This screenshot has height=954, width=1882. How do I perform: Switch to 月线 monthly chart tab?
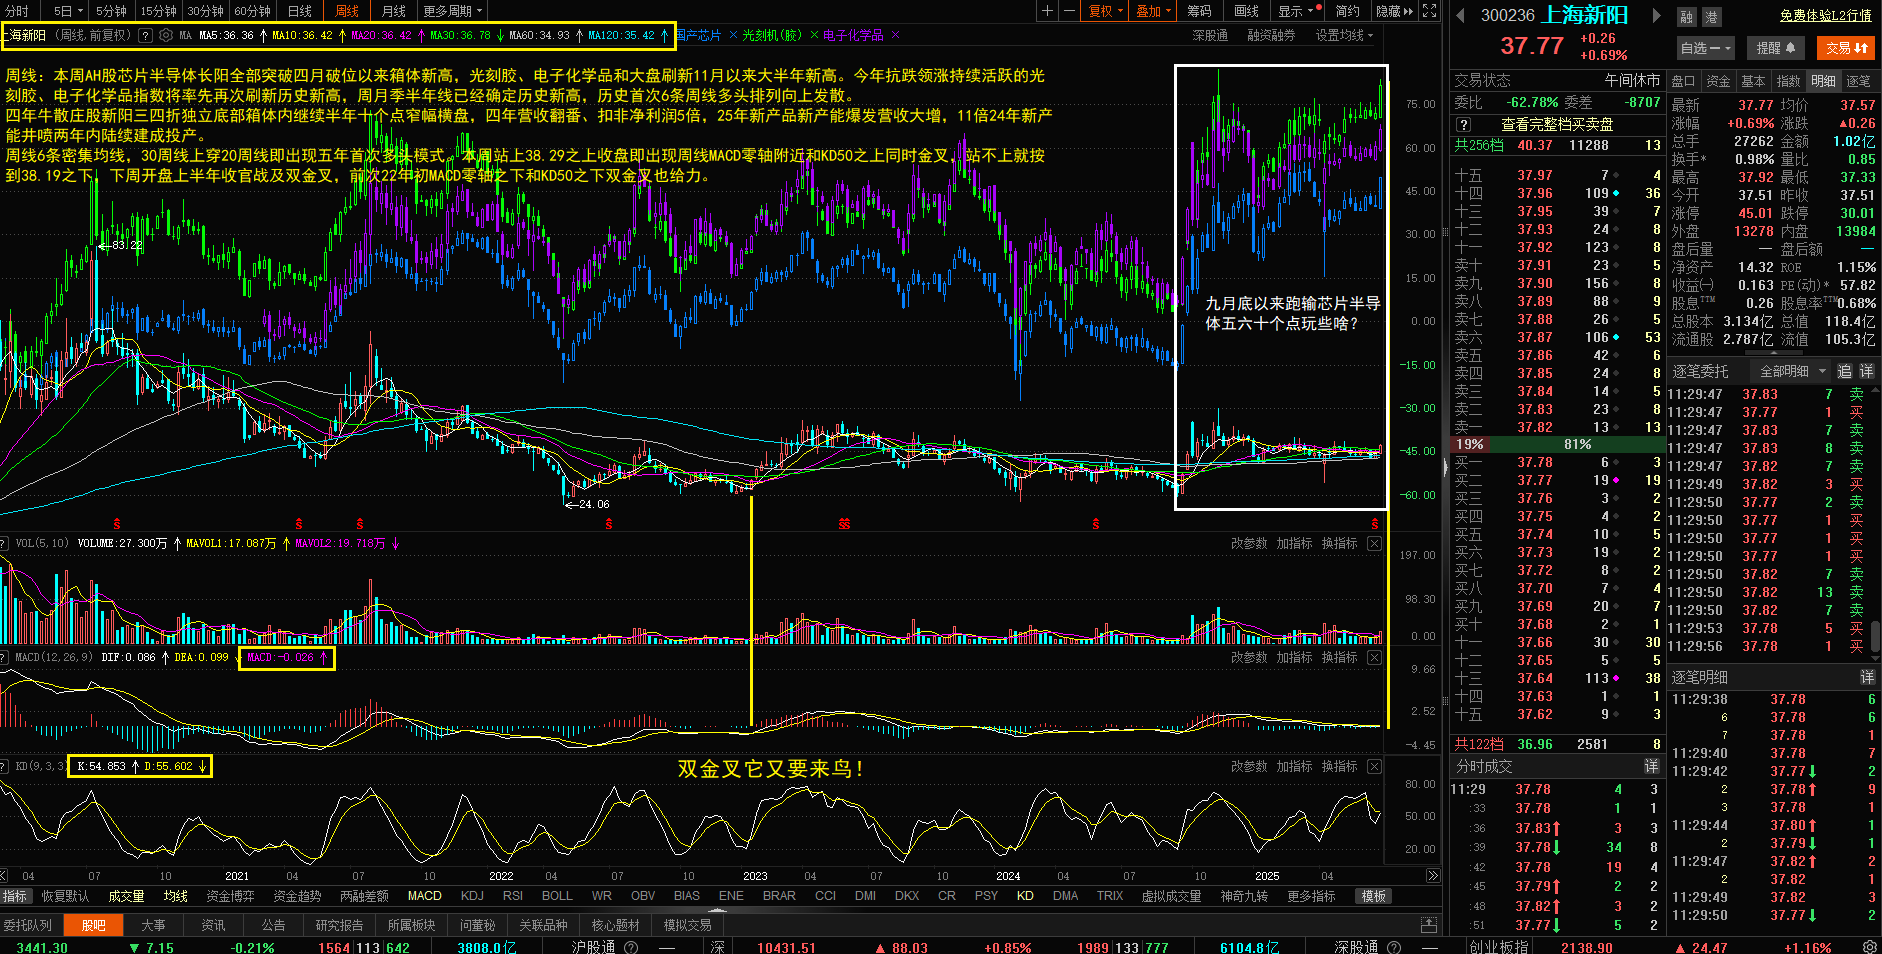(x=394, y=11)
